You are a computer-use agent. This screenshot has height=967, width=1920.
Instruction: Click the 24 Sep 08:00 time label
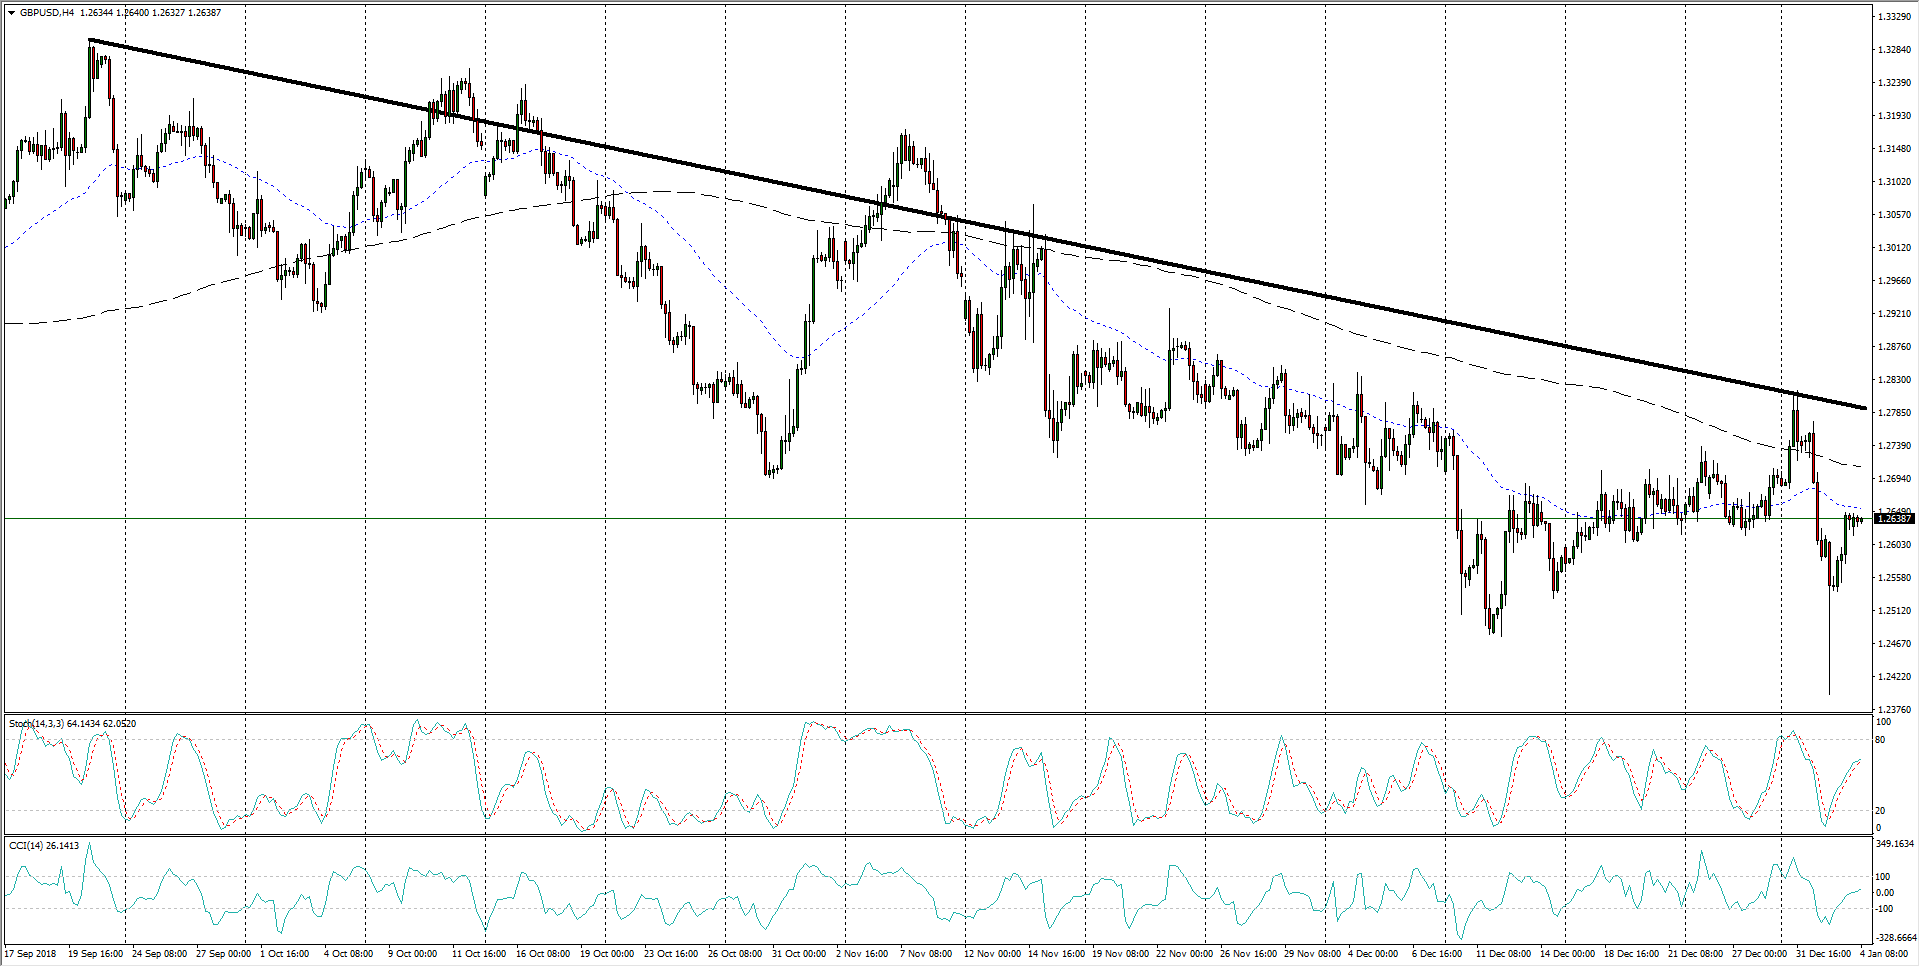[160, 954]
